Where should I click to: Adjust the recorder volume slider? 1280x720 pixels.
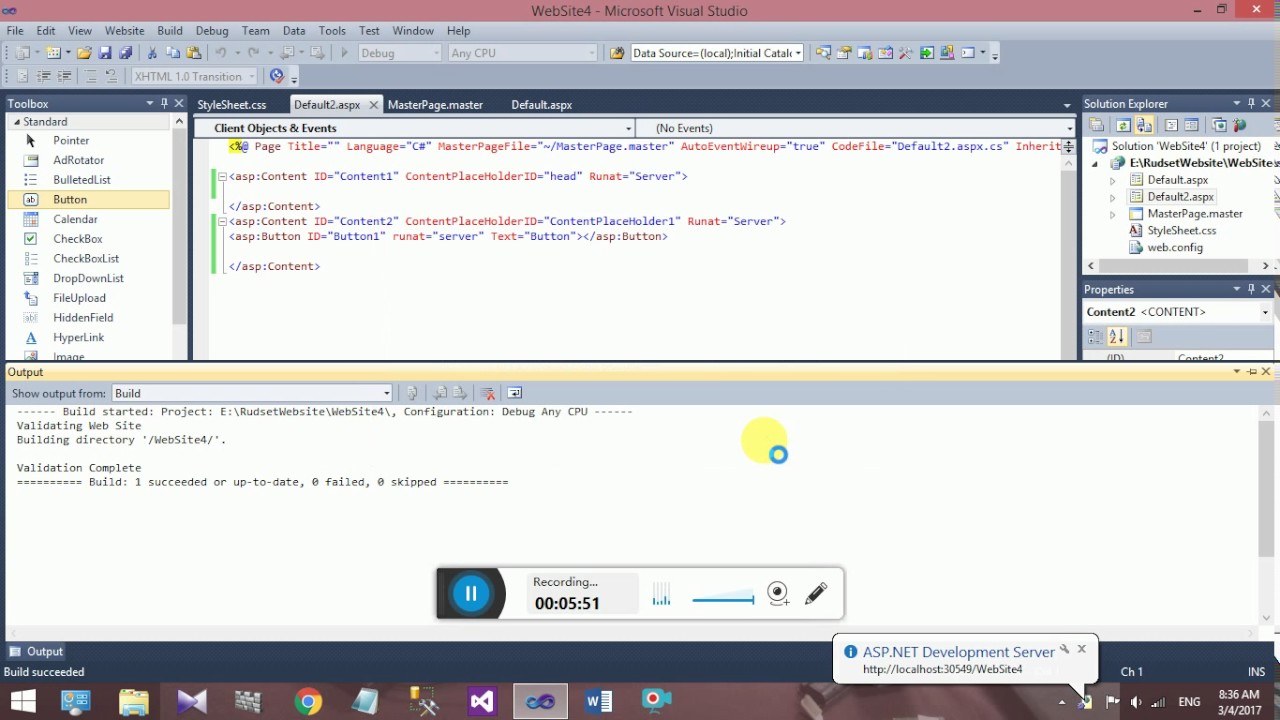point(723,599)
